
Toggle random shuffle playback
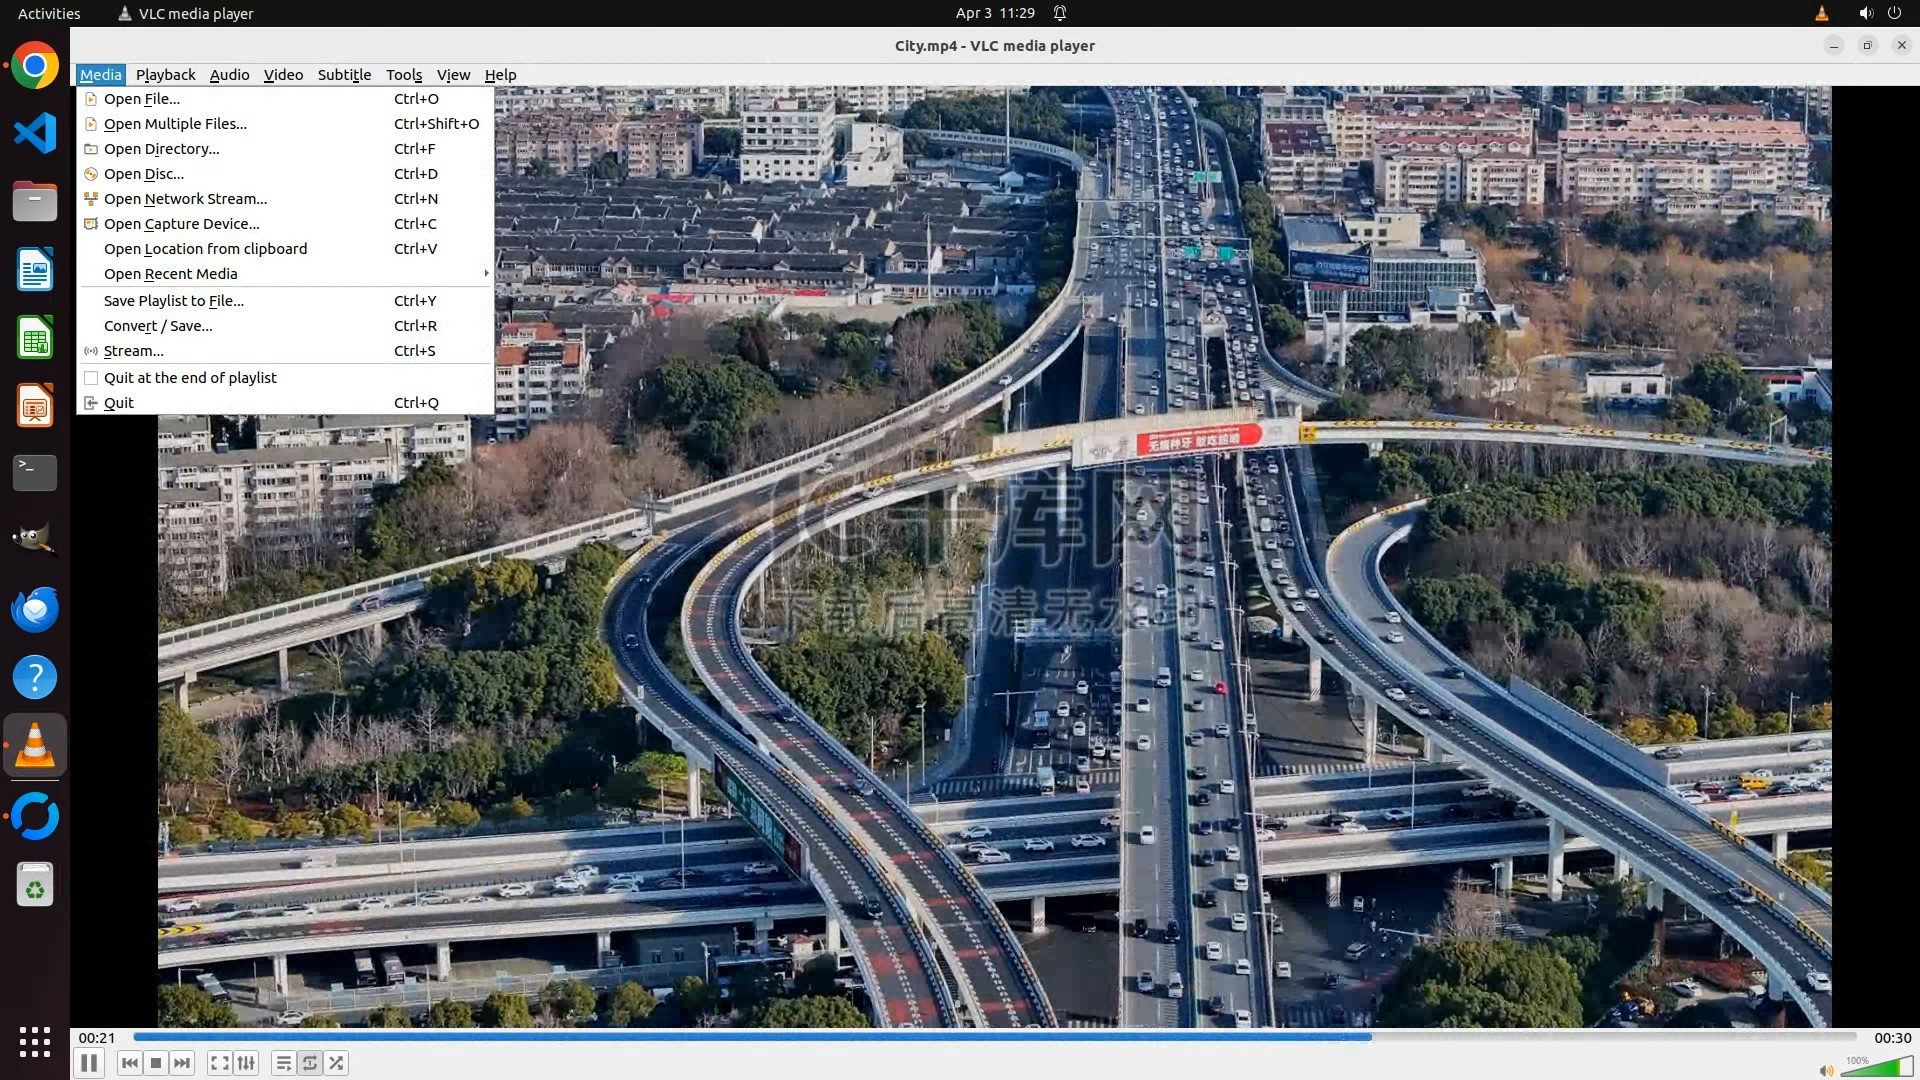(x=337, y=1063)
